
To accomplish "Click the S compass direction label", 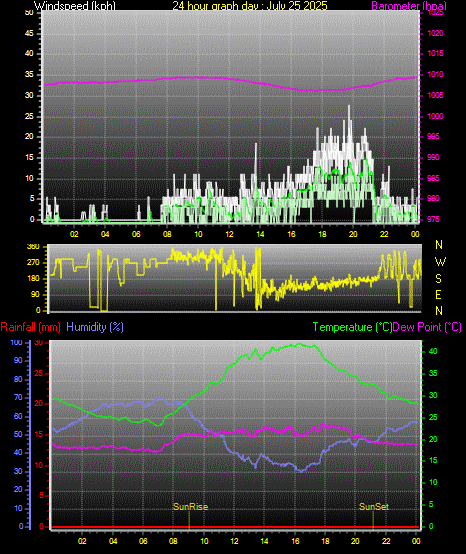I will (438, 279).
